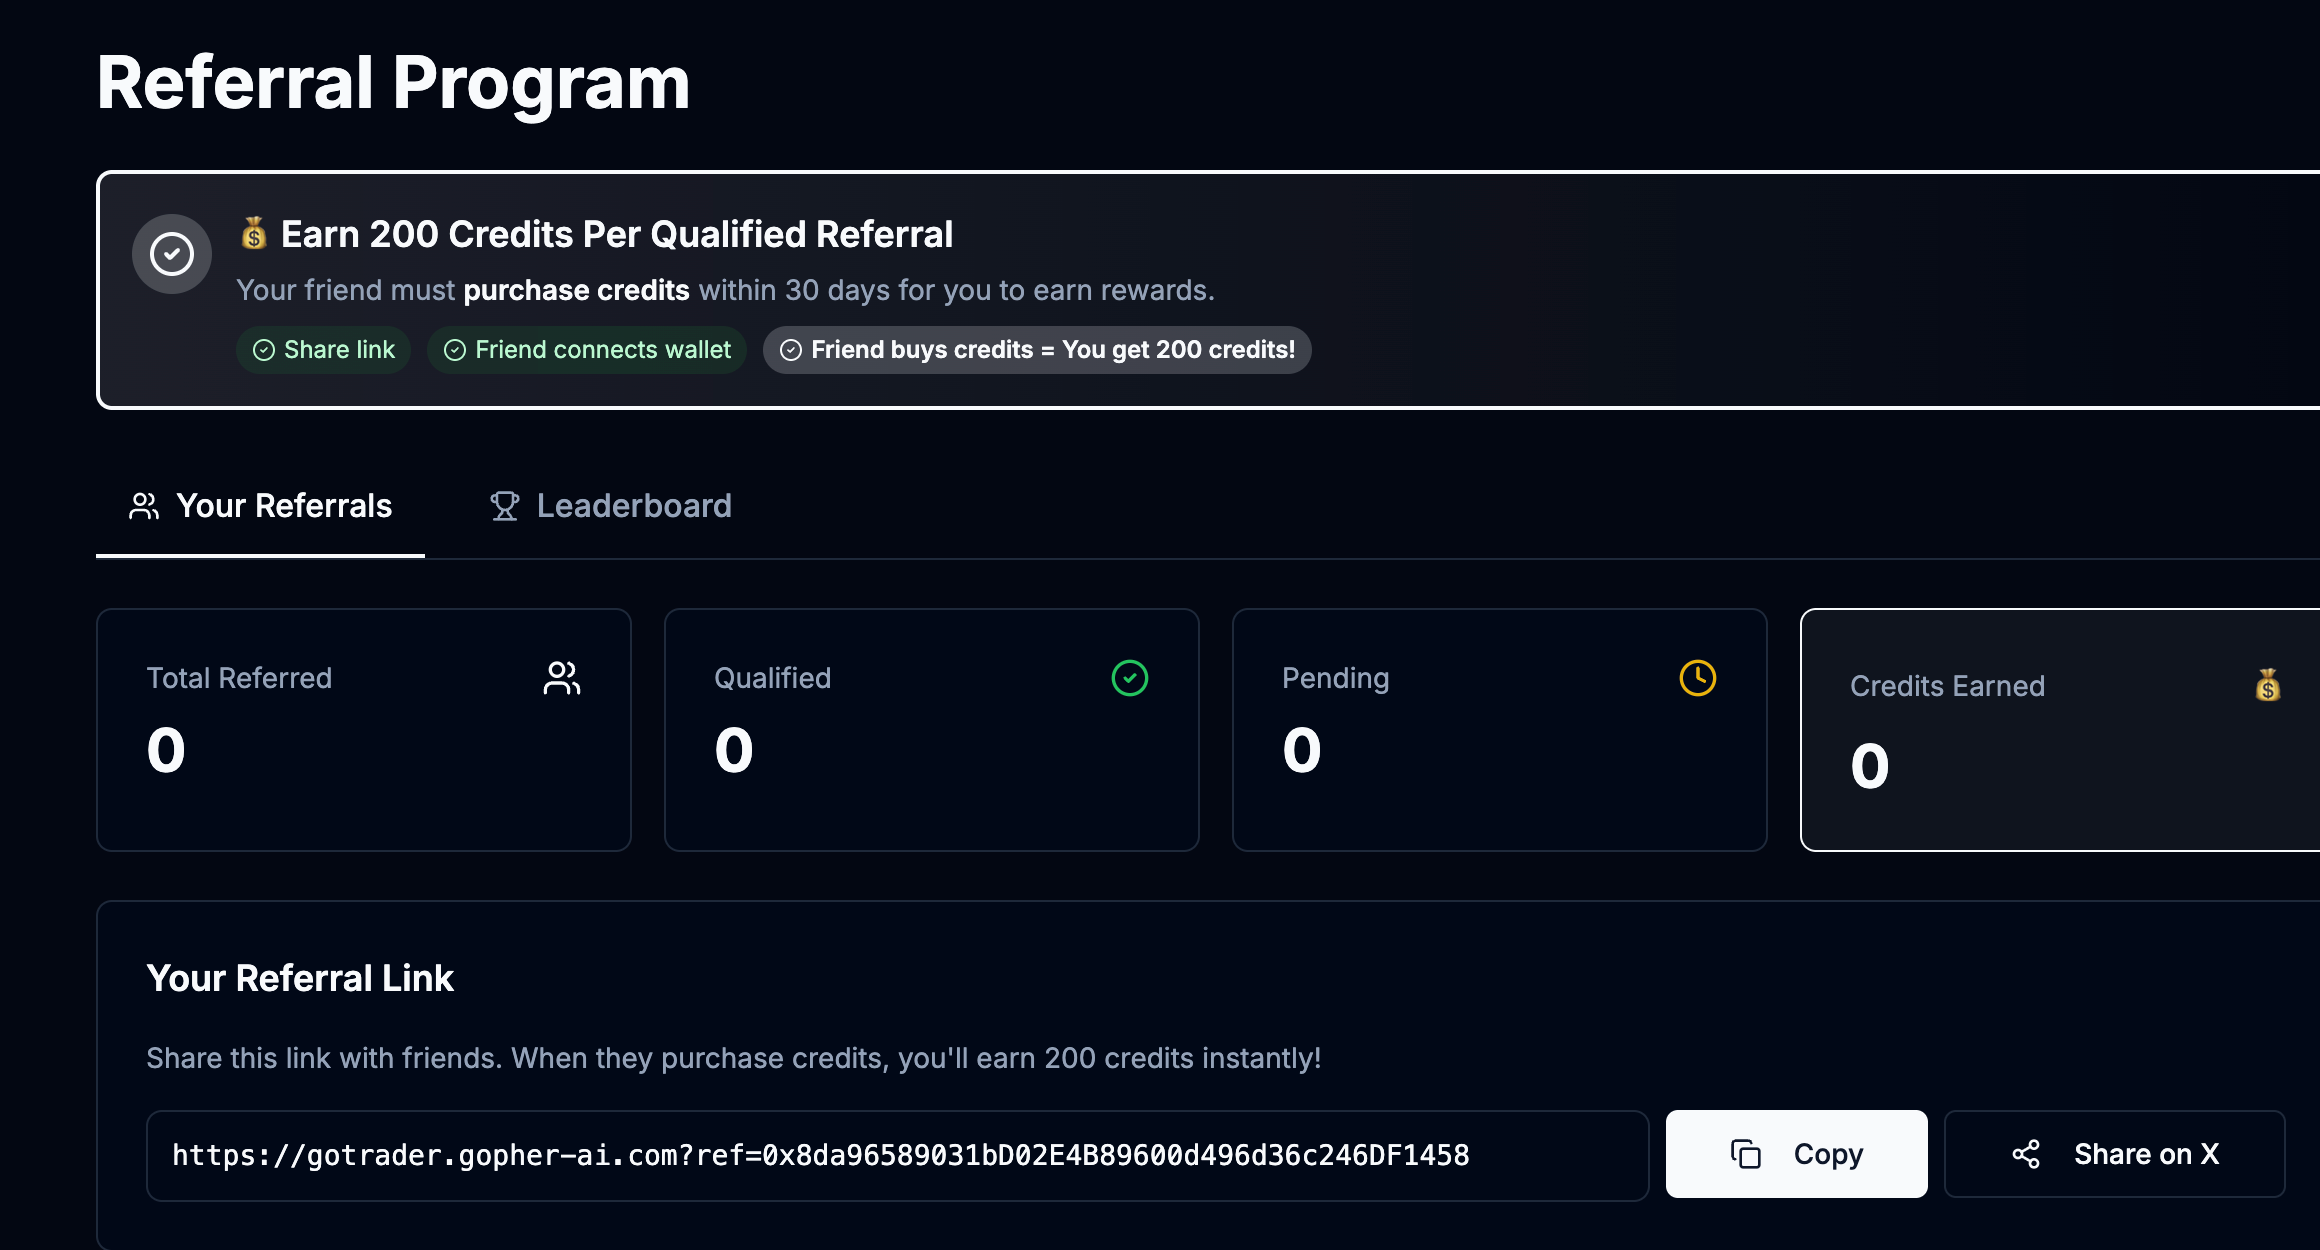This screenshot has height=1250, width=2320.
Task: Click the yellow clock icon in Pending card
Action: [x=1698, y=678]
